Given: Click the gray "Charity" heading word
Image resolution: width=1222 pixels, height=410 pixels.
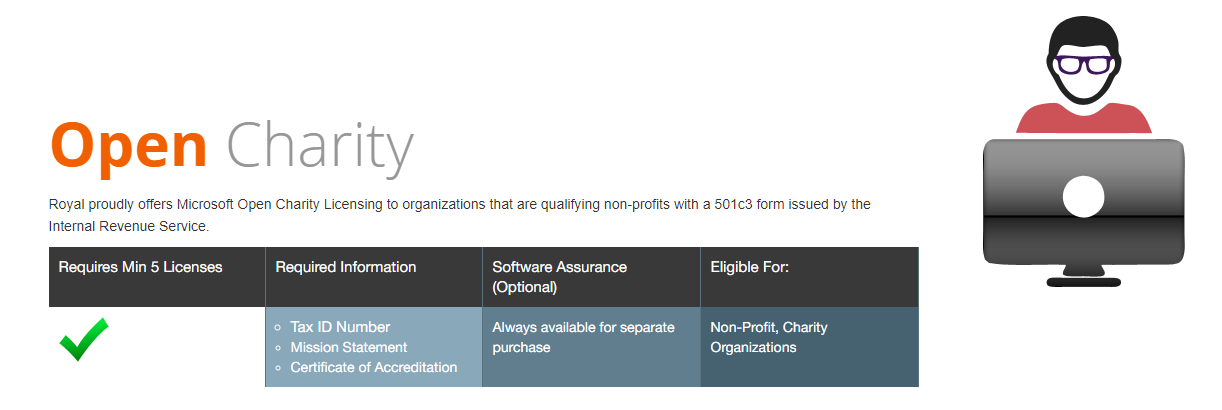Looking at the screenshot, I should (320, 148).
